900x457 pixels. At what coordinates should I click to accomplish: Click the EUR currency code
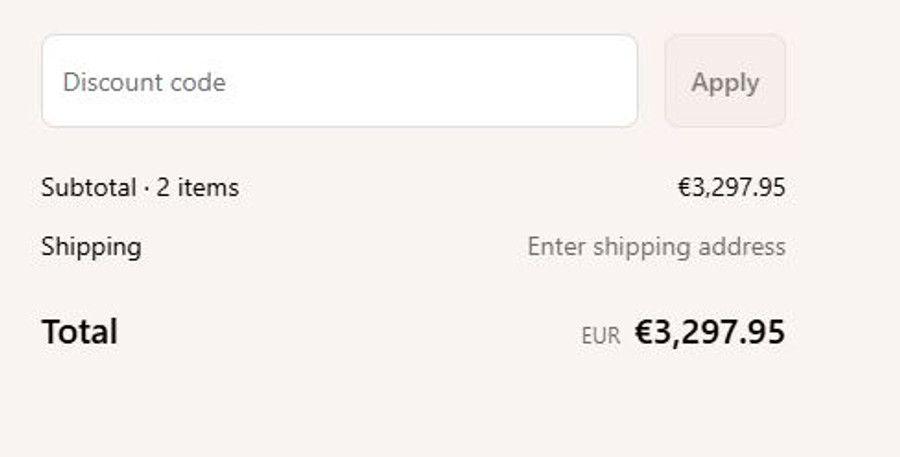[x=600, y=336]
